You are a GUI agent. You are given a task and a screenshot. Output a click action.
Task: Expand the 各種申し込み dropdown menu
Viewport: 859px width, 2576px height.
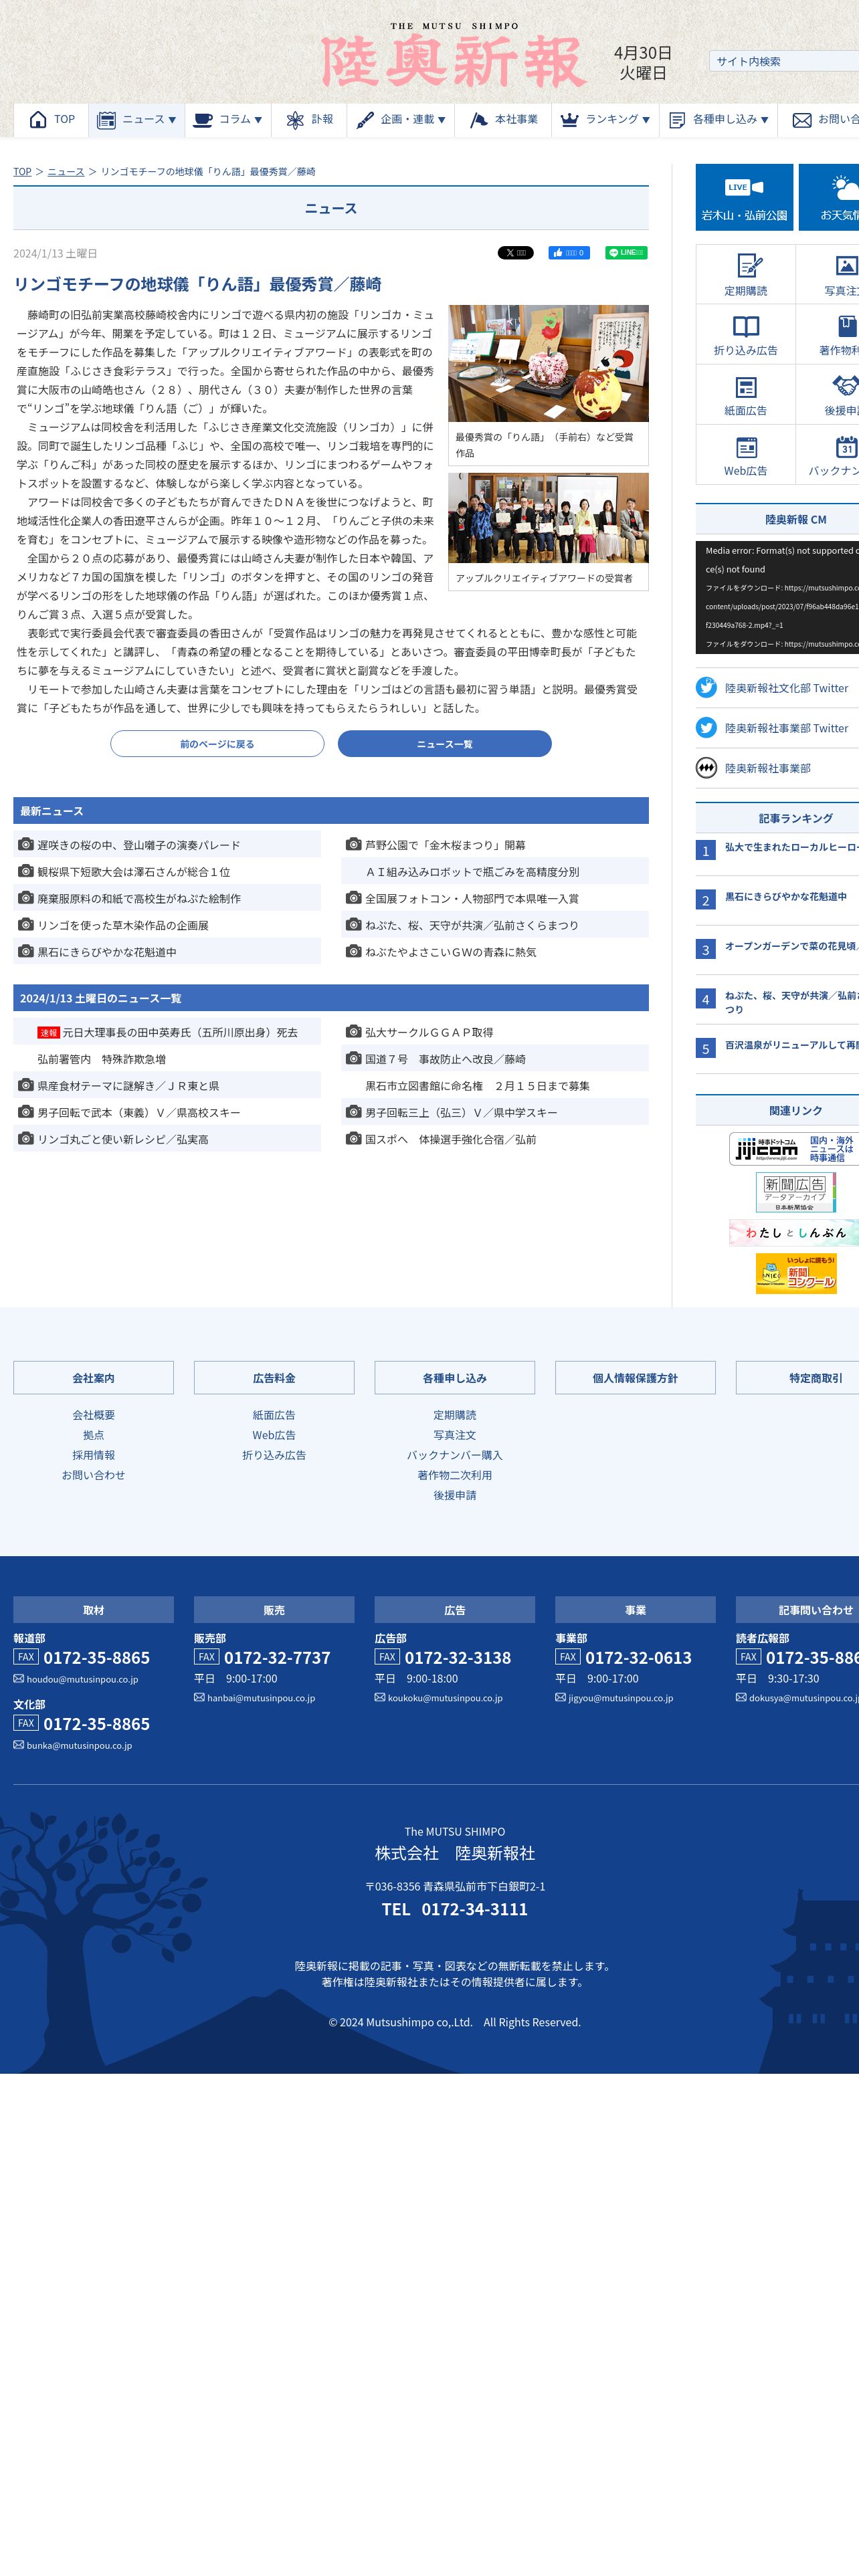click(718, 120)
